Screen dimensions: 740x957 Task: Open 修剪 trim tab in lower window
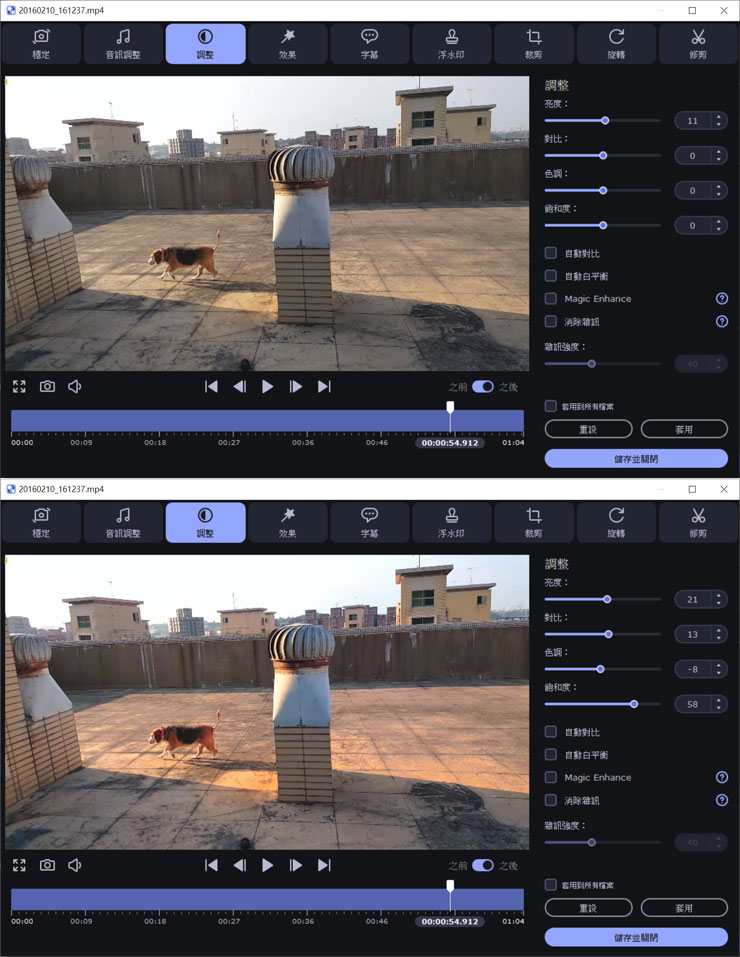(698, 522)
